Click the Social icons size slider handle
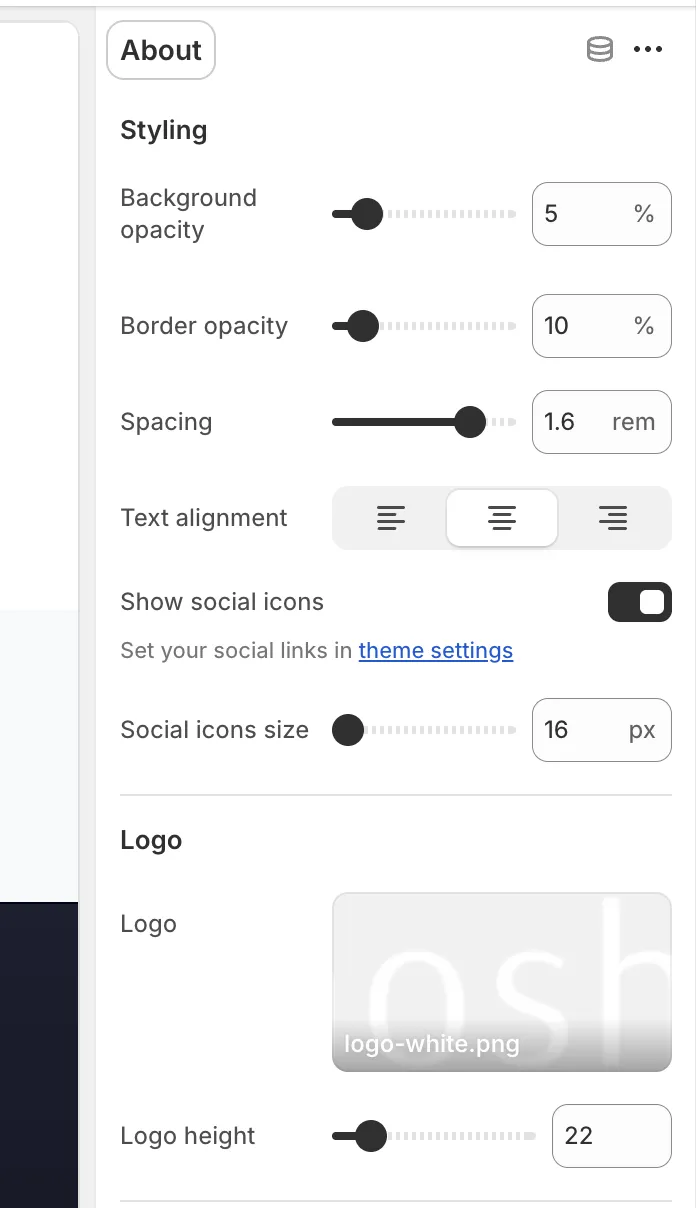Image resolution: width=696 pixels, height=1208 pixels. tap(348, 730)
